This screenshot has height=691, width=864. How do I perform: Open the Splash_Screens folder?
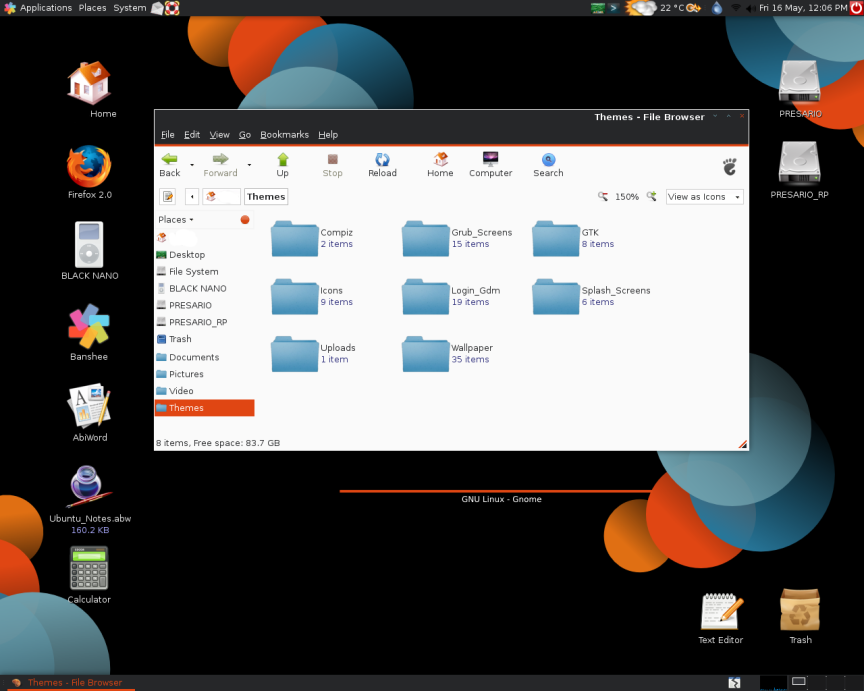(591, 296)
